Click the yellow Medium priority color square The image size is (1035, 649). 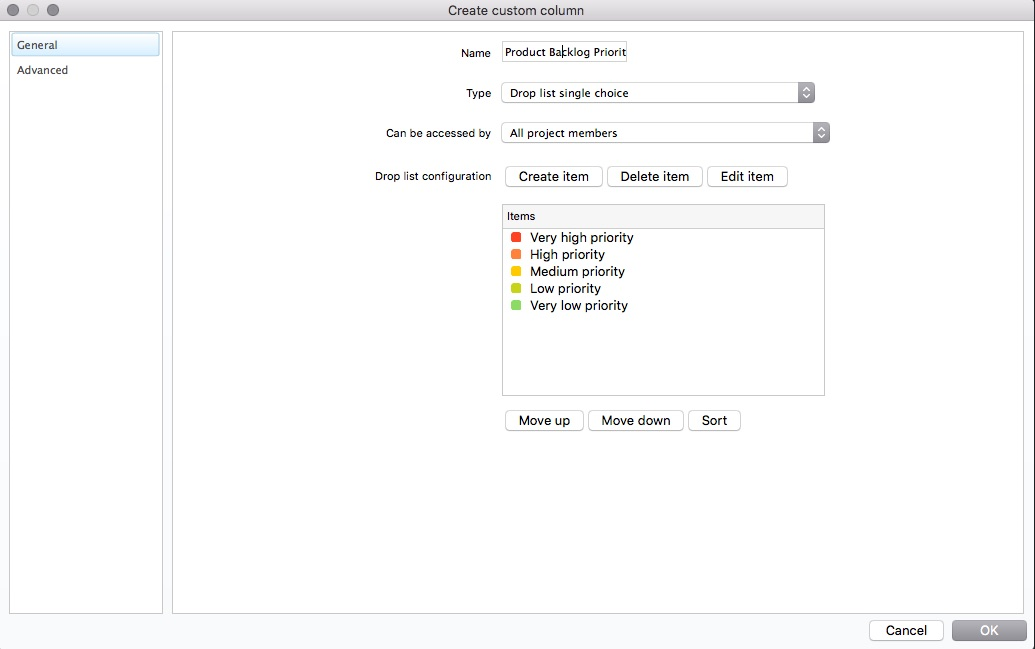click(516, 271)
